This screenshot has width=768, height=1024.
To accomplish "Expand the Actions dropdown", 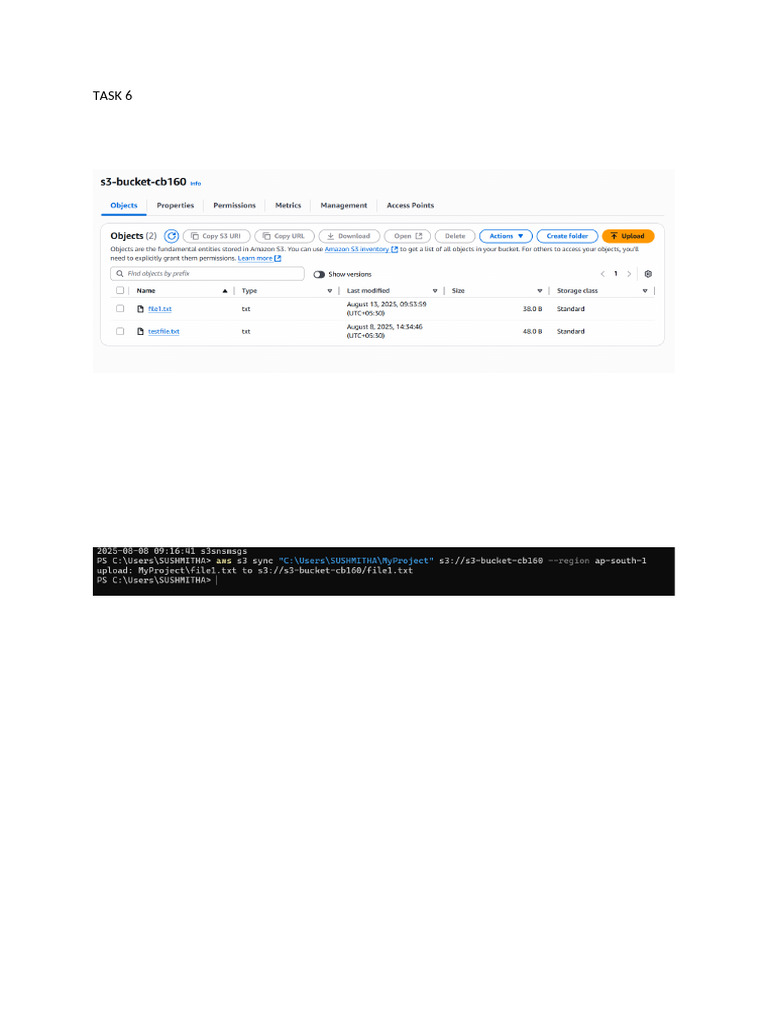I will click(505, 236).
